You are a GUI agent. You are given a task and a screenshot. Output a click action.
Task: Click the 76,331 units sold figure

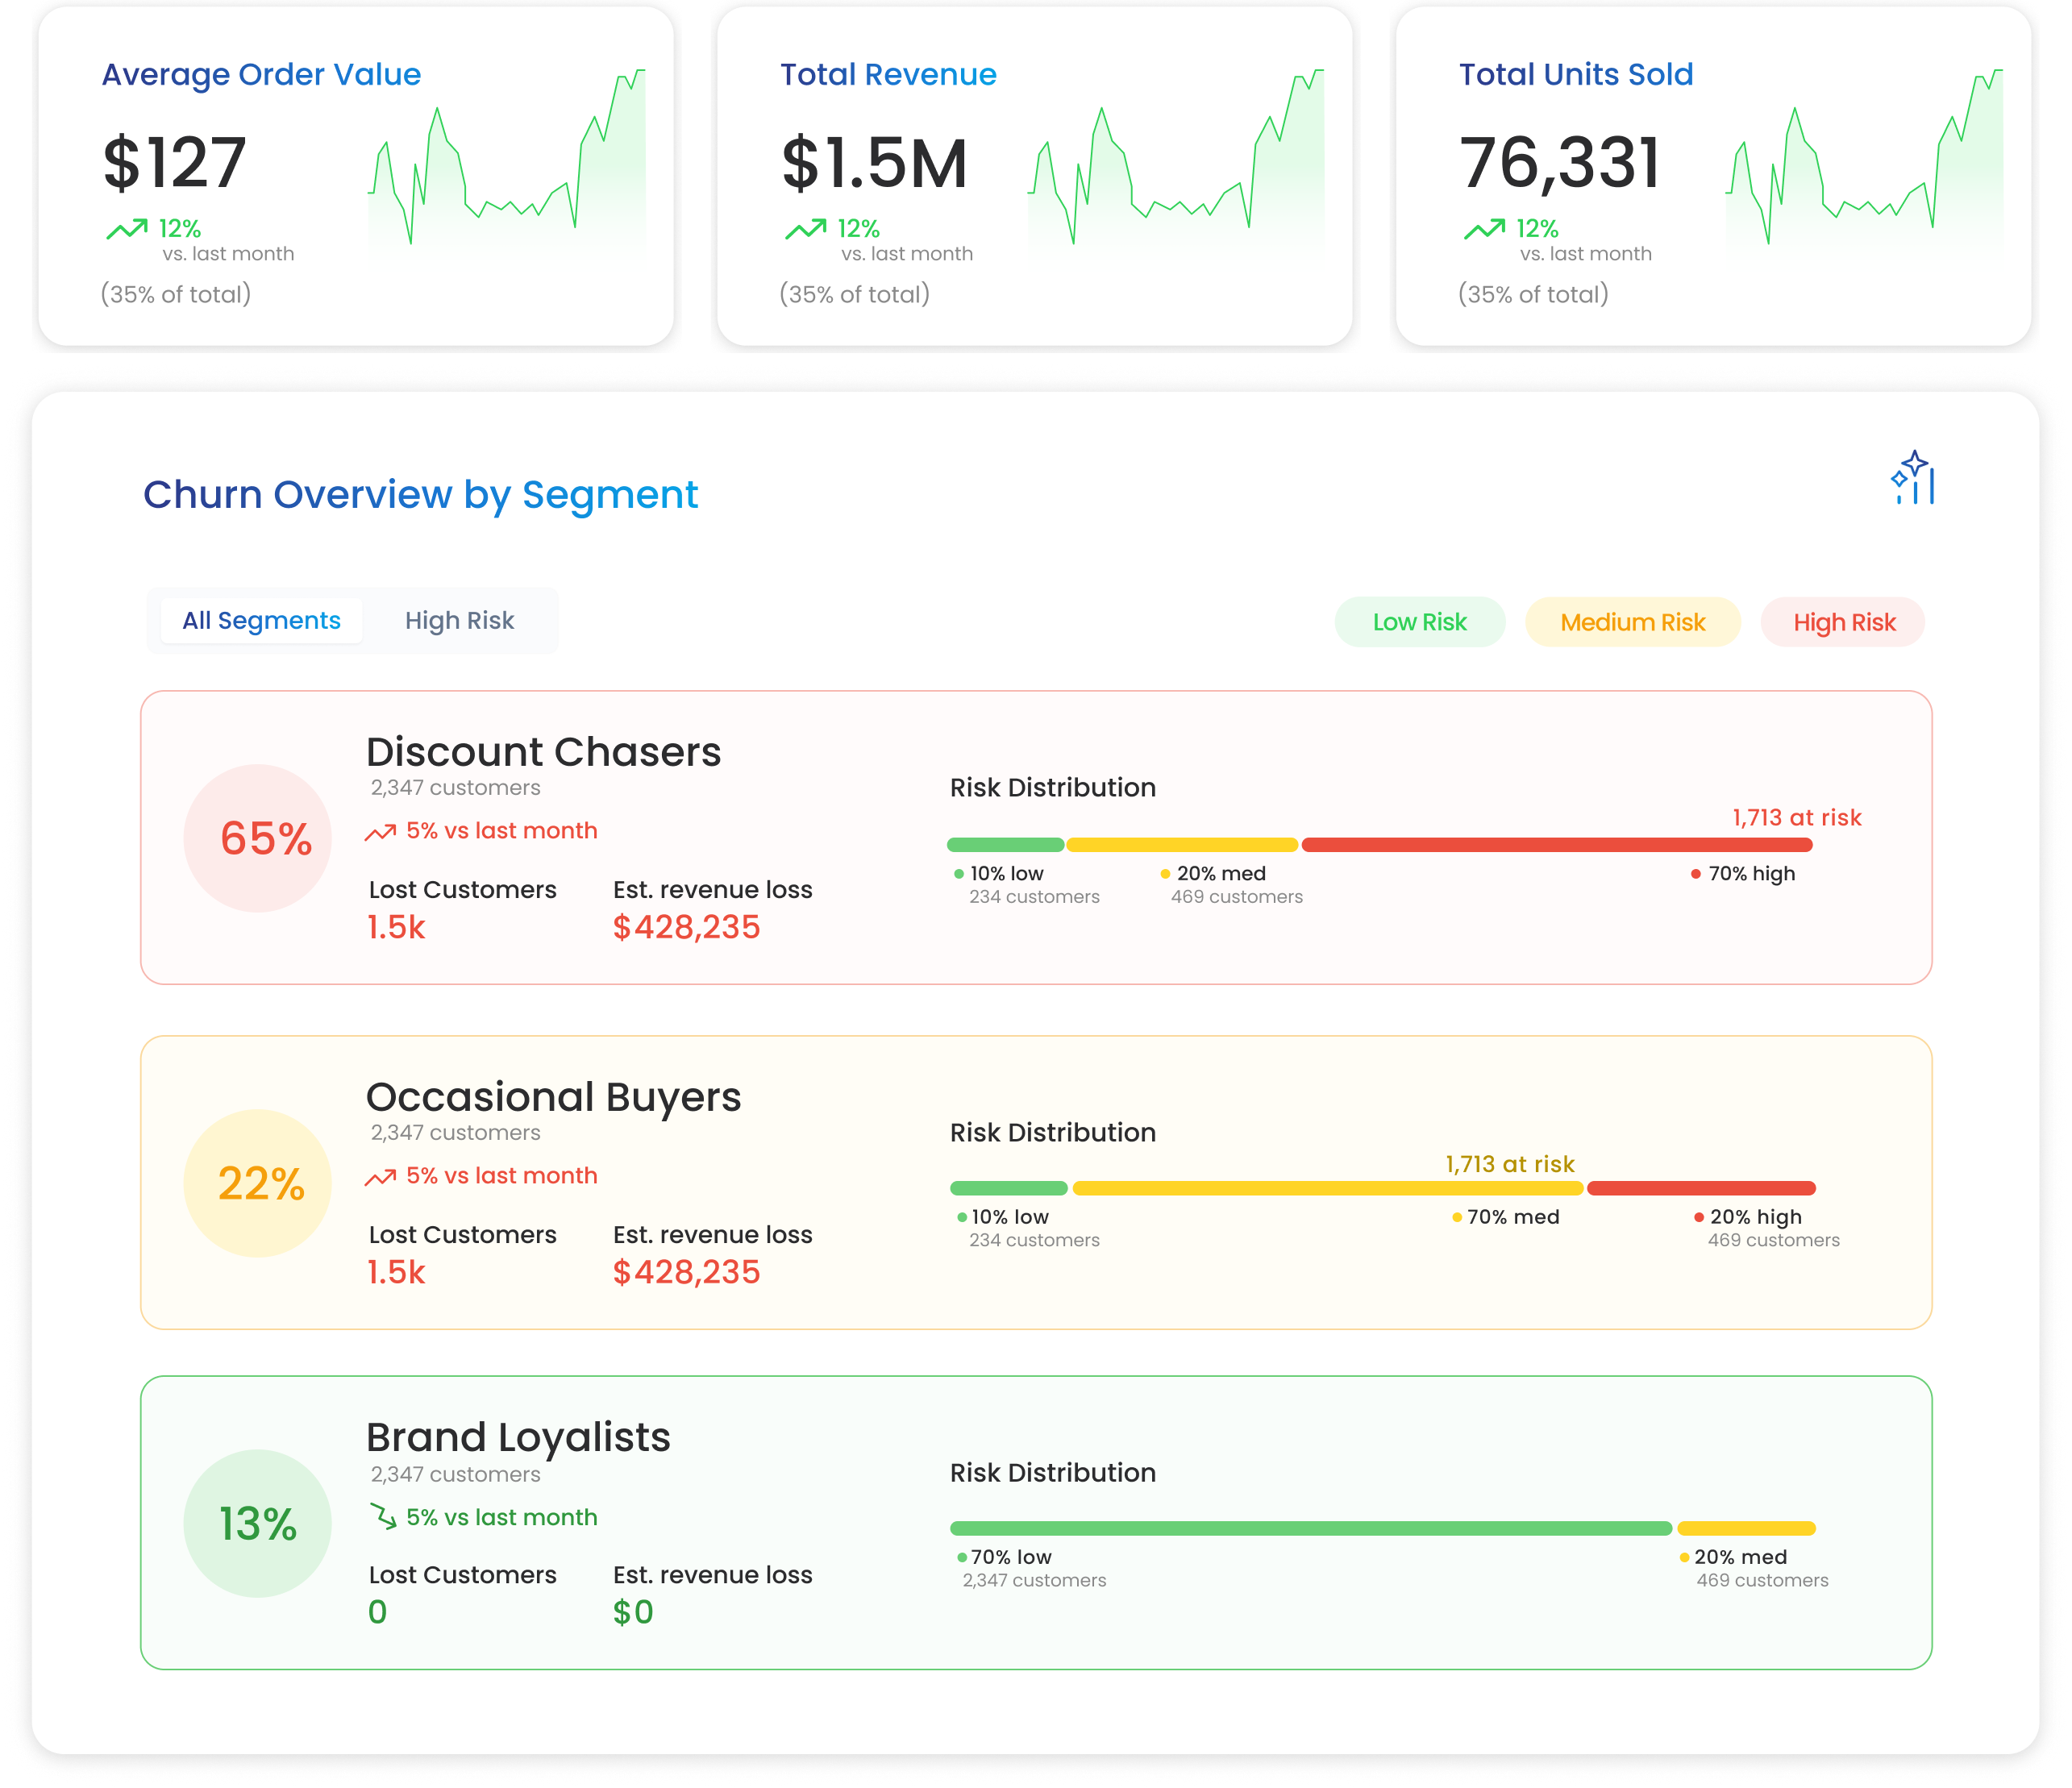tap(1559, 162)
